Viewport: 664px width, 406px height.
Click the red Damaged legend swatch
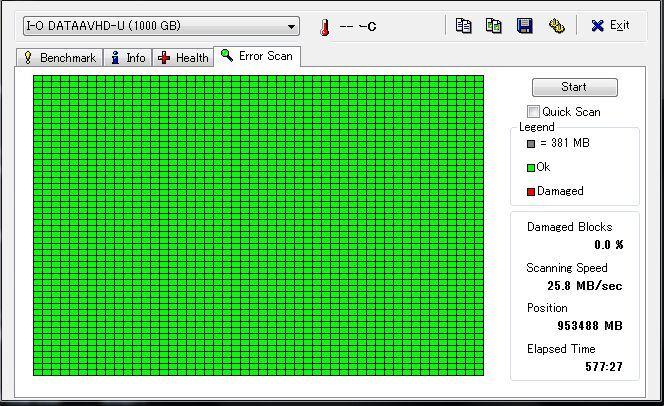531,192
